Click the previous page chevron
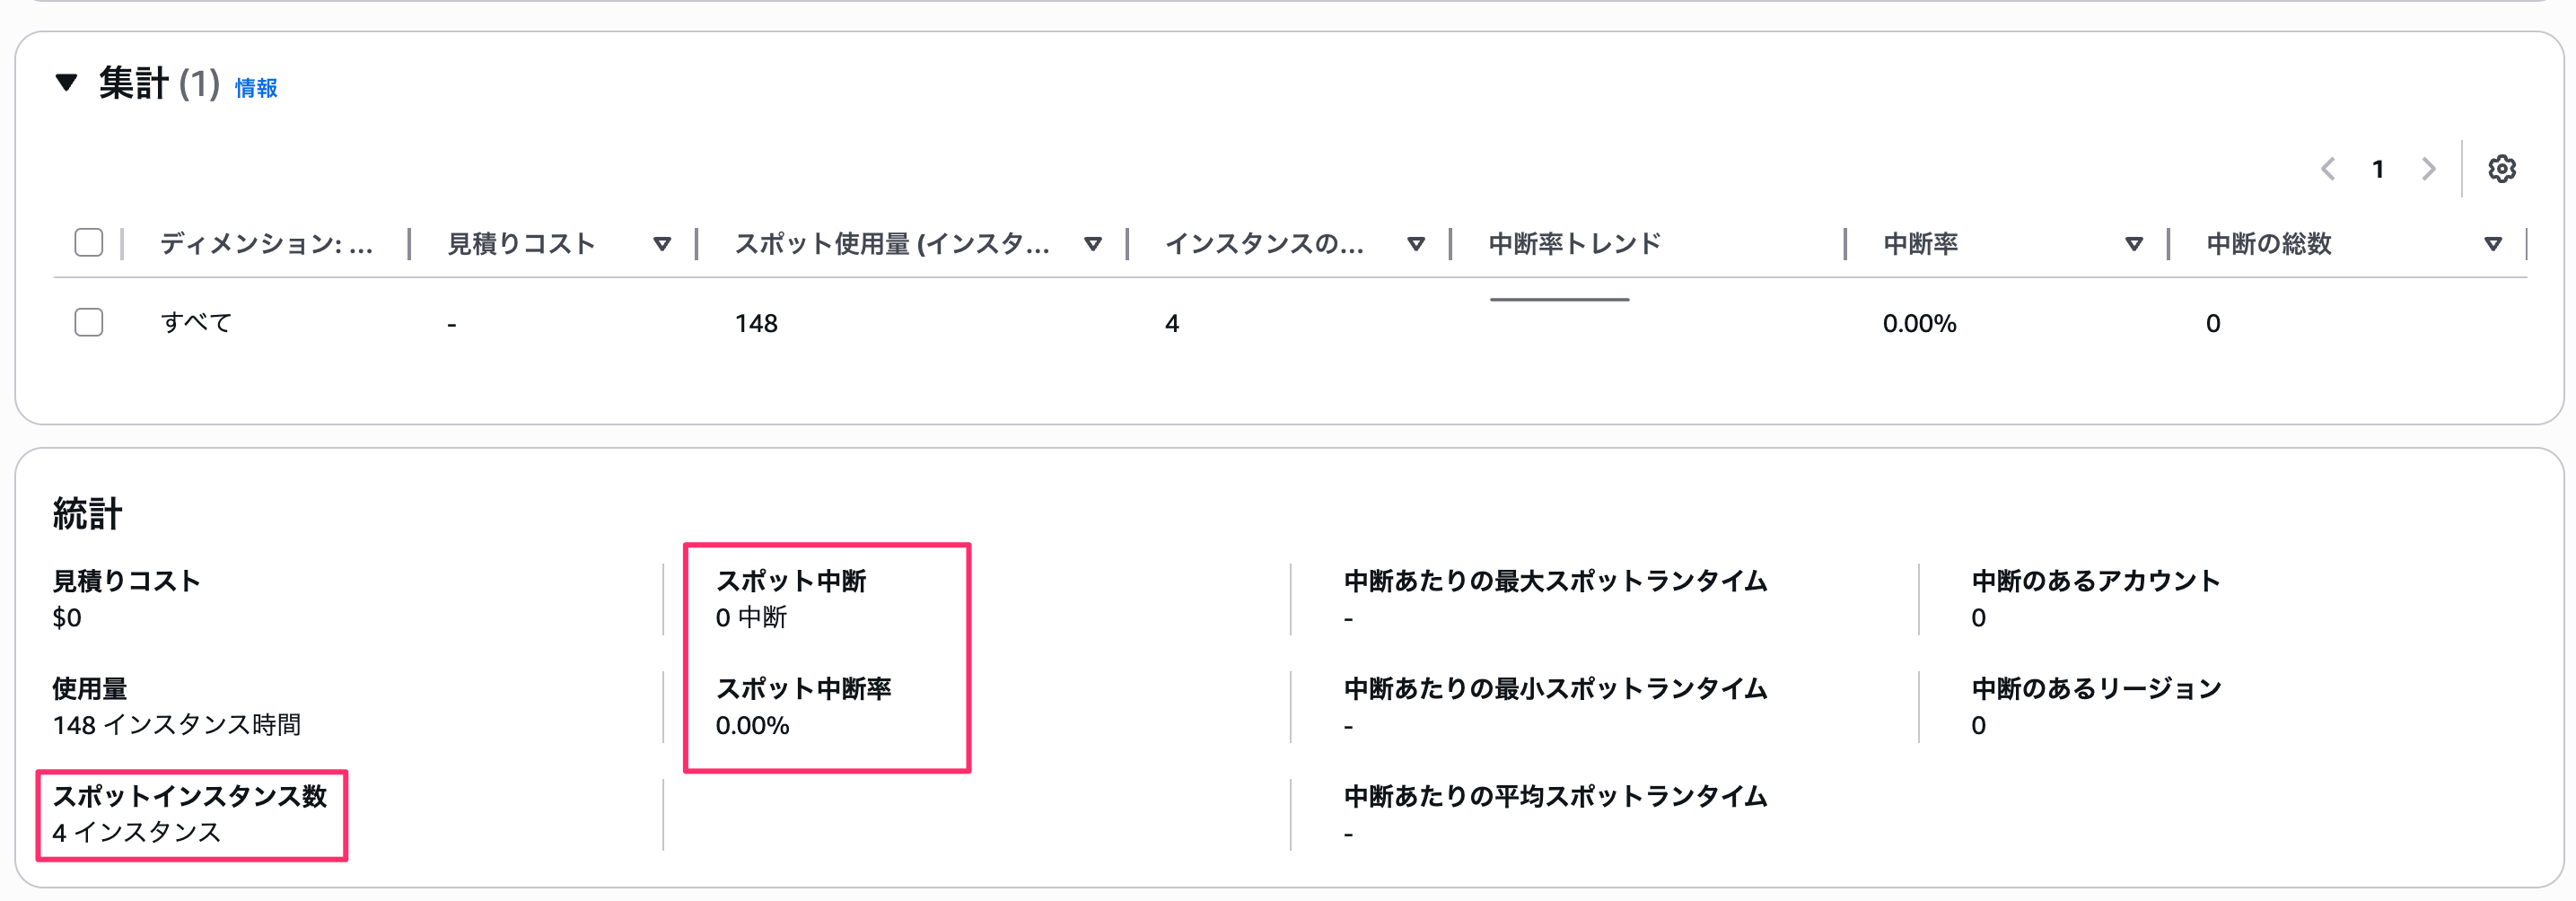This screenshot has width=2576, height=901. point(2330,168)
